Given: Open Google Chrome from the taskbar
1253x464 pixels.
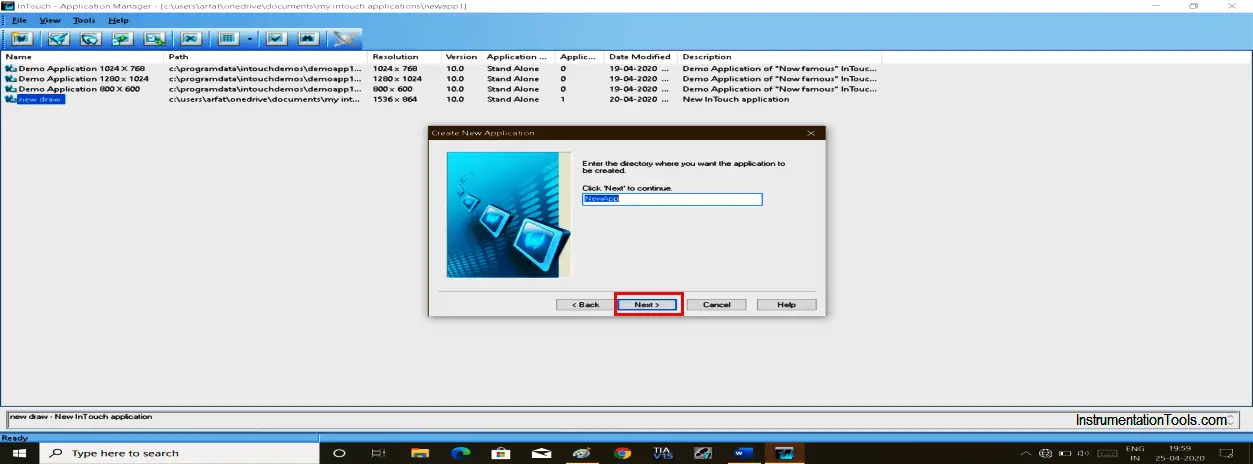Looking at the screenshot, I should (x=622, y=453).
